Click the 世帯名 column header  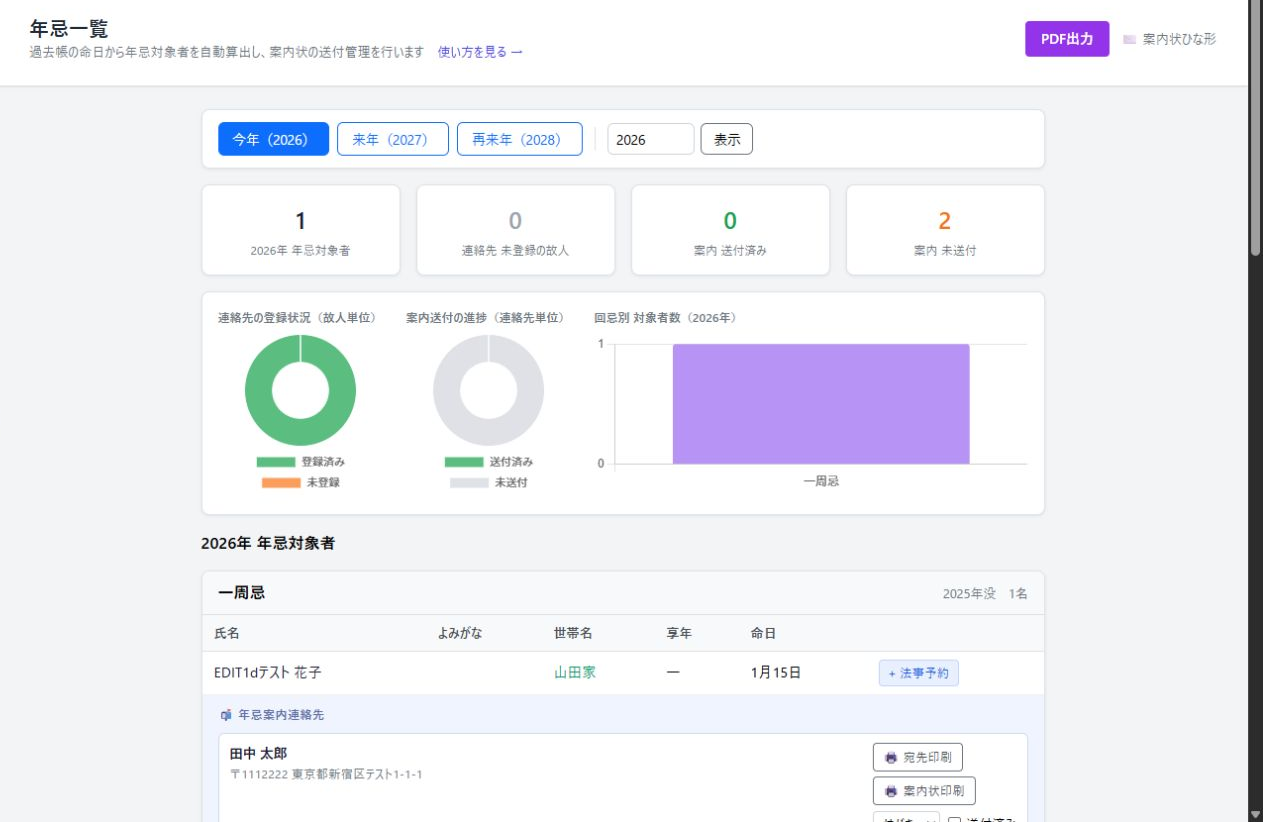(x=573, y=633)
